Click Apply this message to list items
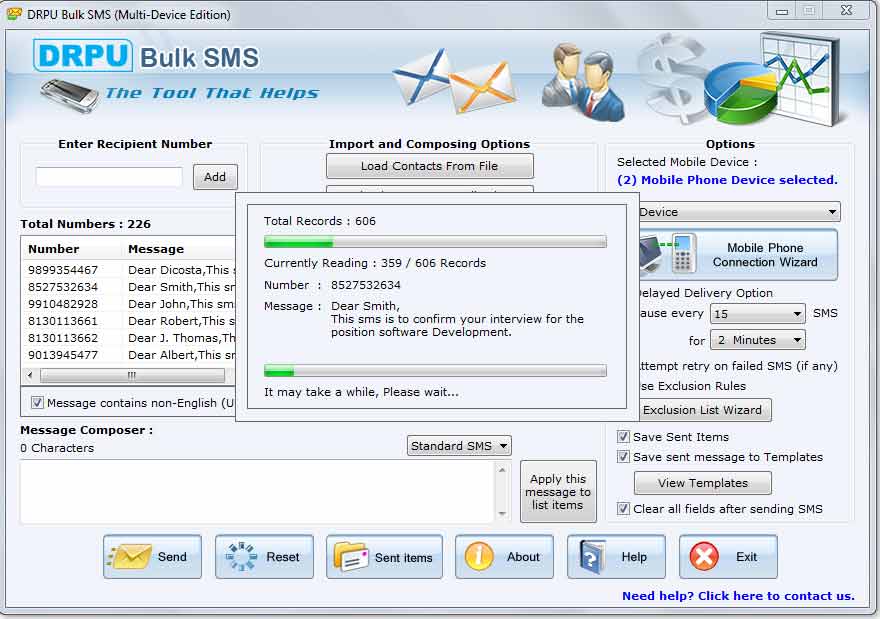Screen dimensions: 880x619 pos(558,492)
